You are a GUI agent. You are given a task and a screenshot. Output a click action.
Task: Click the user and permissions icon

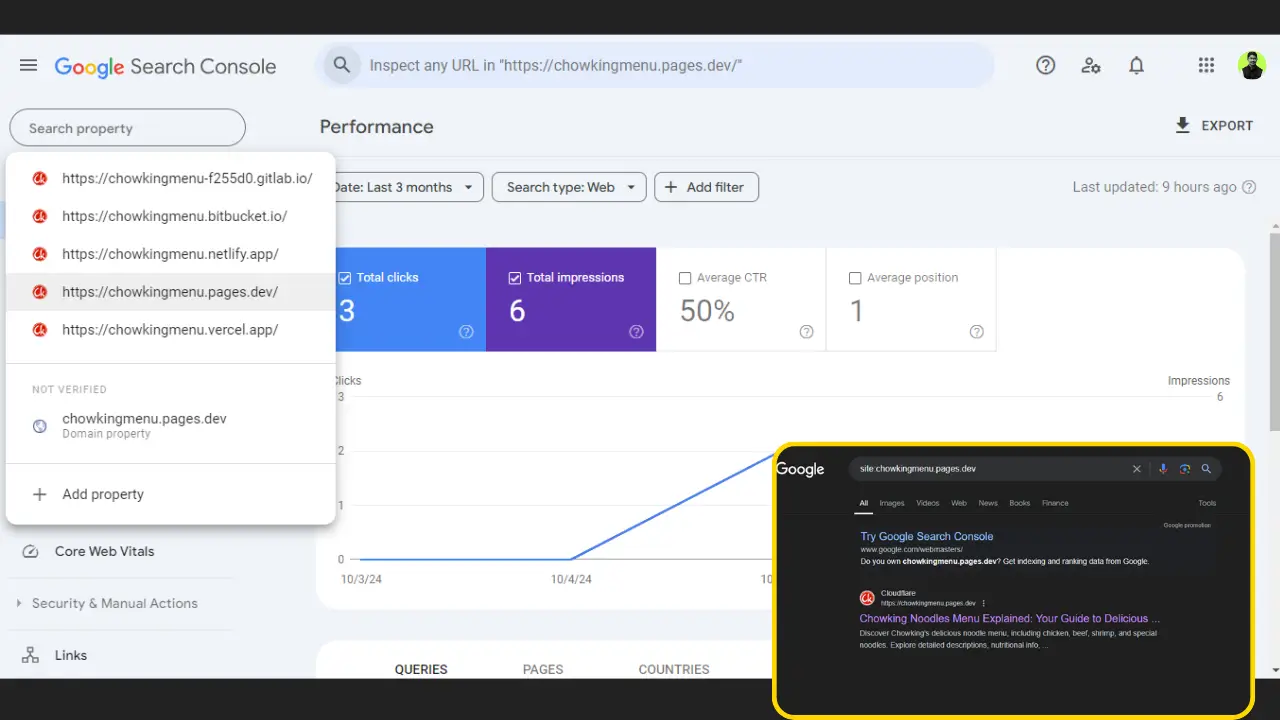point(1090,65)
